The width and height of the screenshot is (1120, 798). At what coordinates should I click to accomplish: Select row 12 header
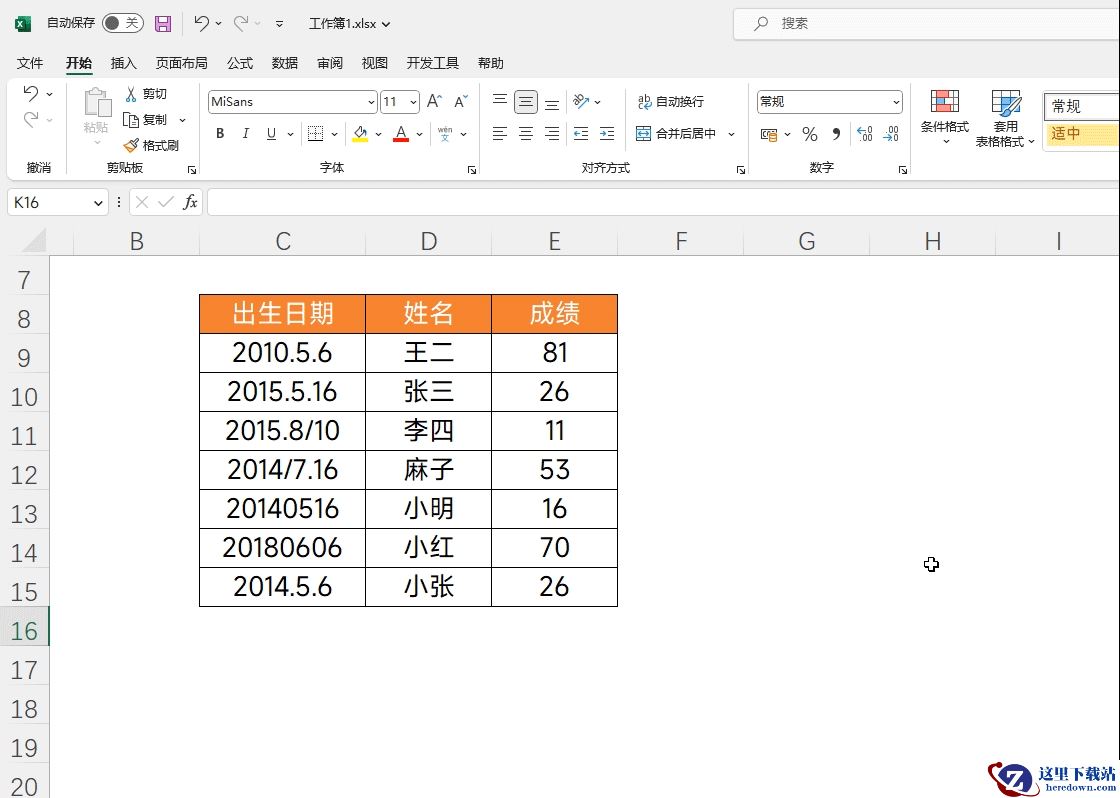[x=24, y=474]
